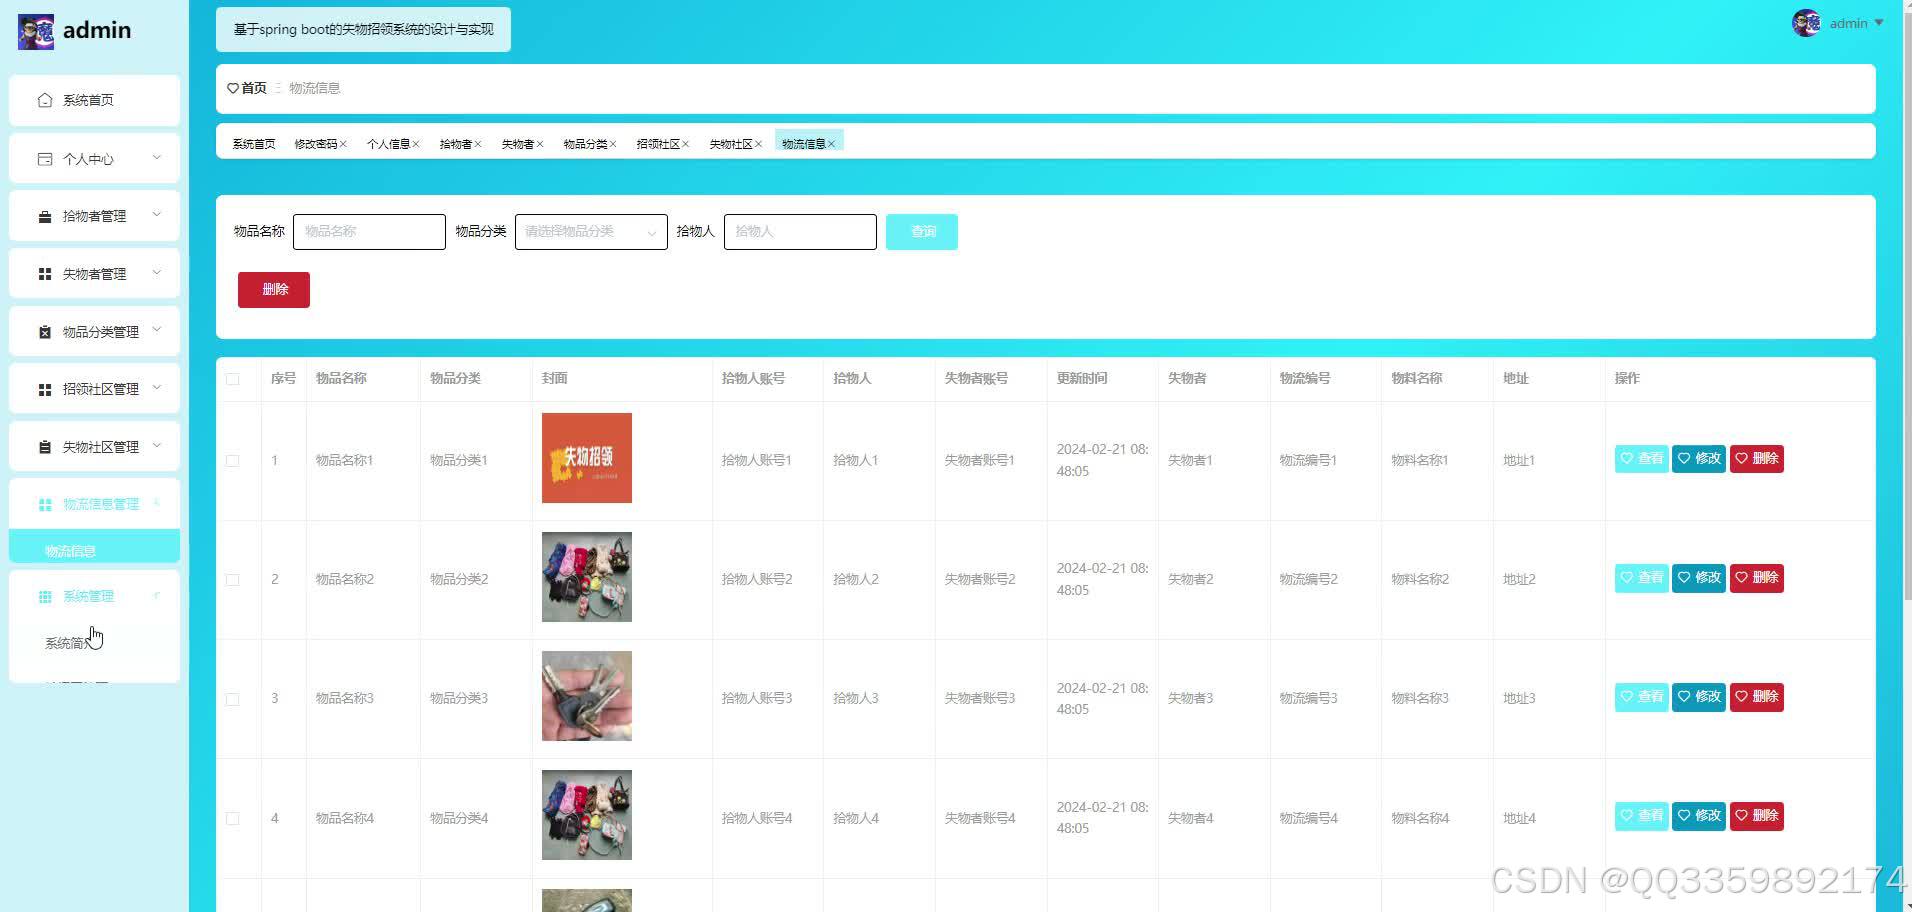The image size is (1912, 912).
Task: Open the keys cover image of row 3
Action: pyautogui.click(x=587, y=696)
